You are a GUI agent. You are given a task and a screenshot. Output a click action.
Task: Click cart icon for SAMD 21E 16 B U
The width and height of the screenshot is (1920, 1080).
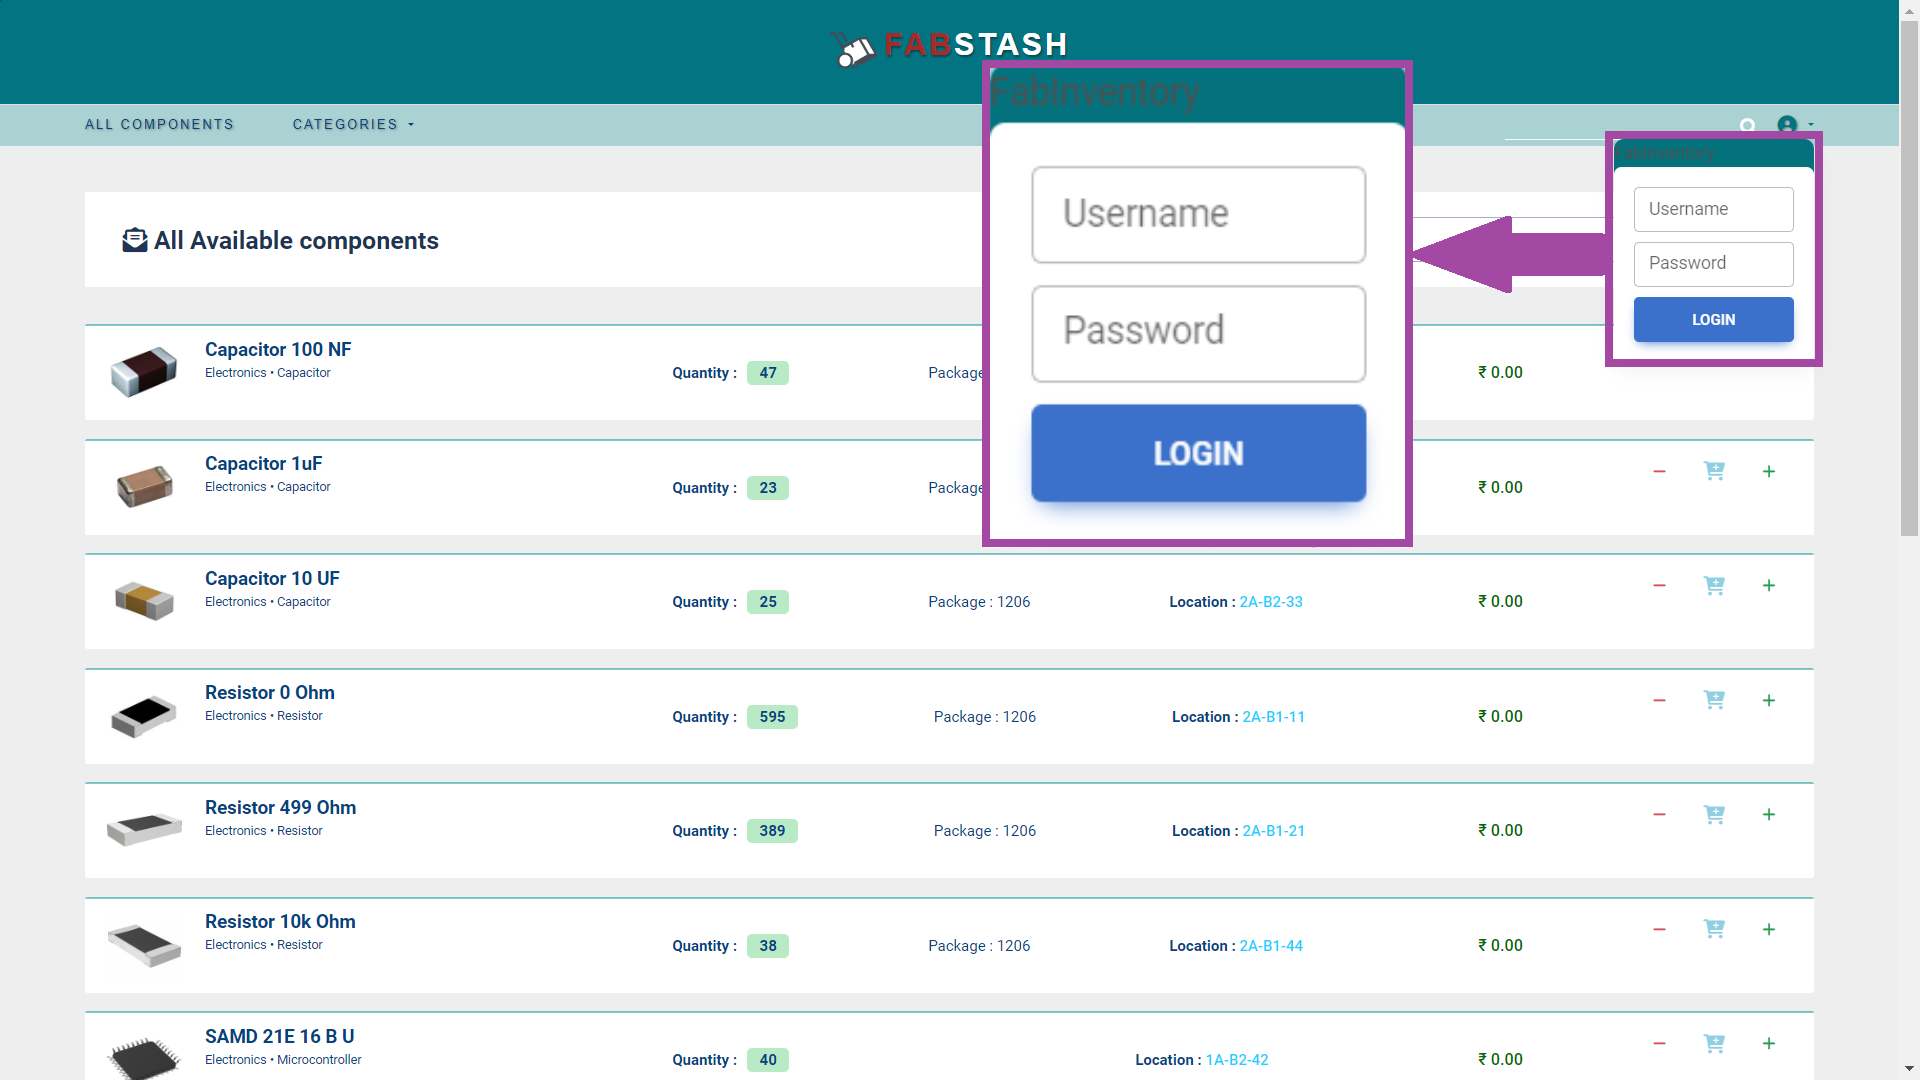coord(1714,1044)
